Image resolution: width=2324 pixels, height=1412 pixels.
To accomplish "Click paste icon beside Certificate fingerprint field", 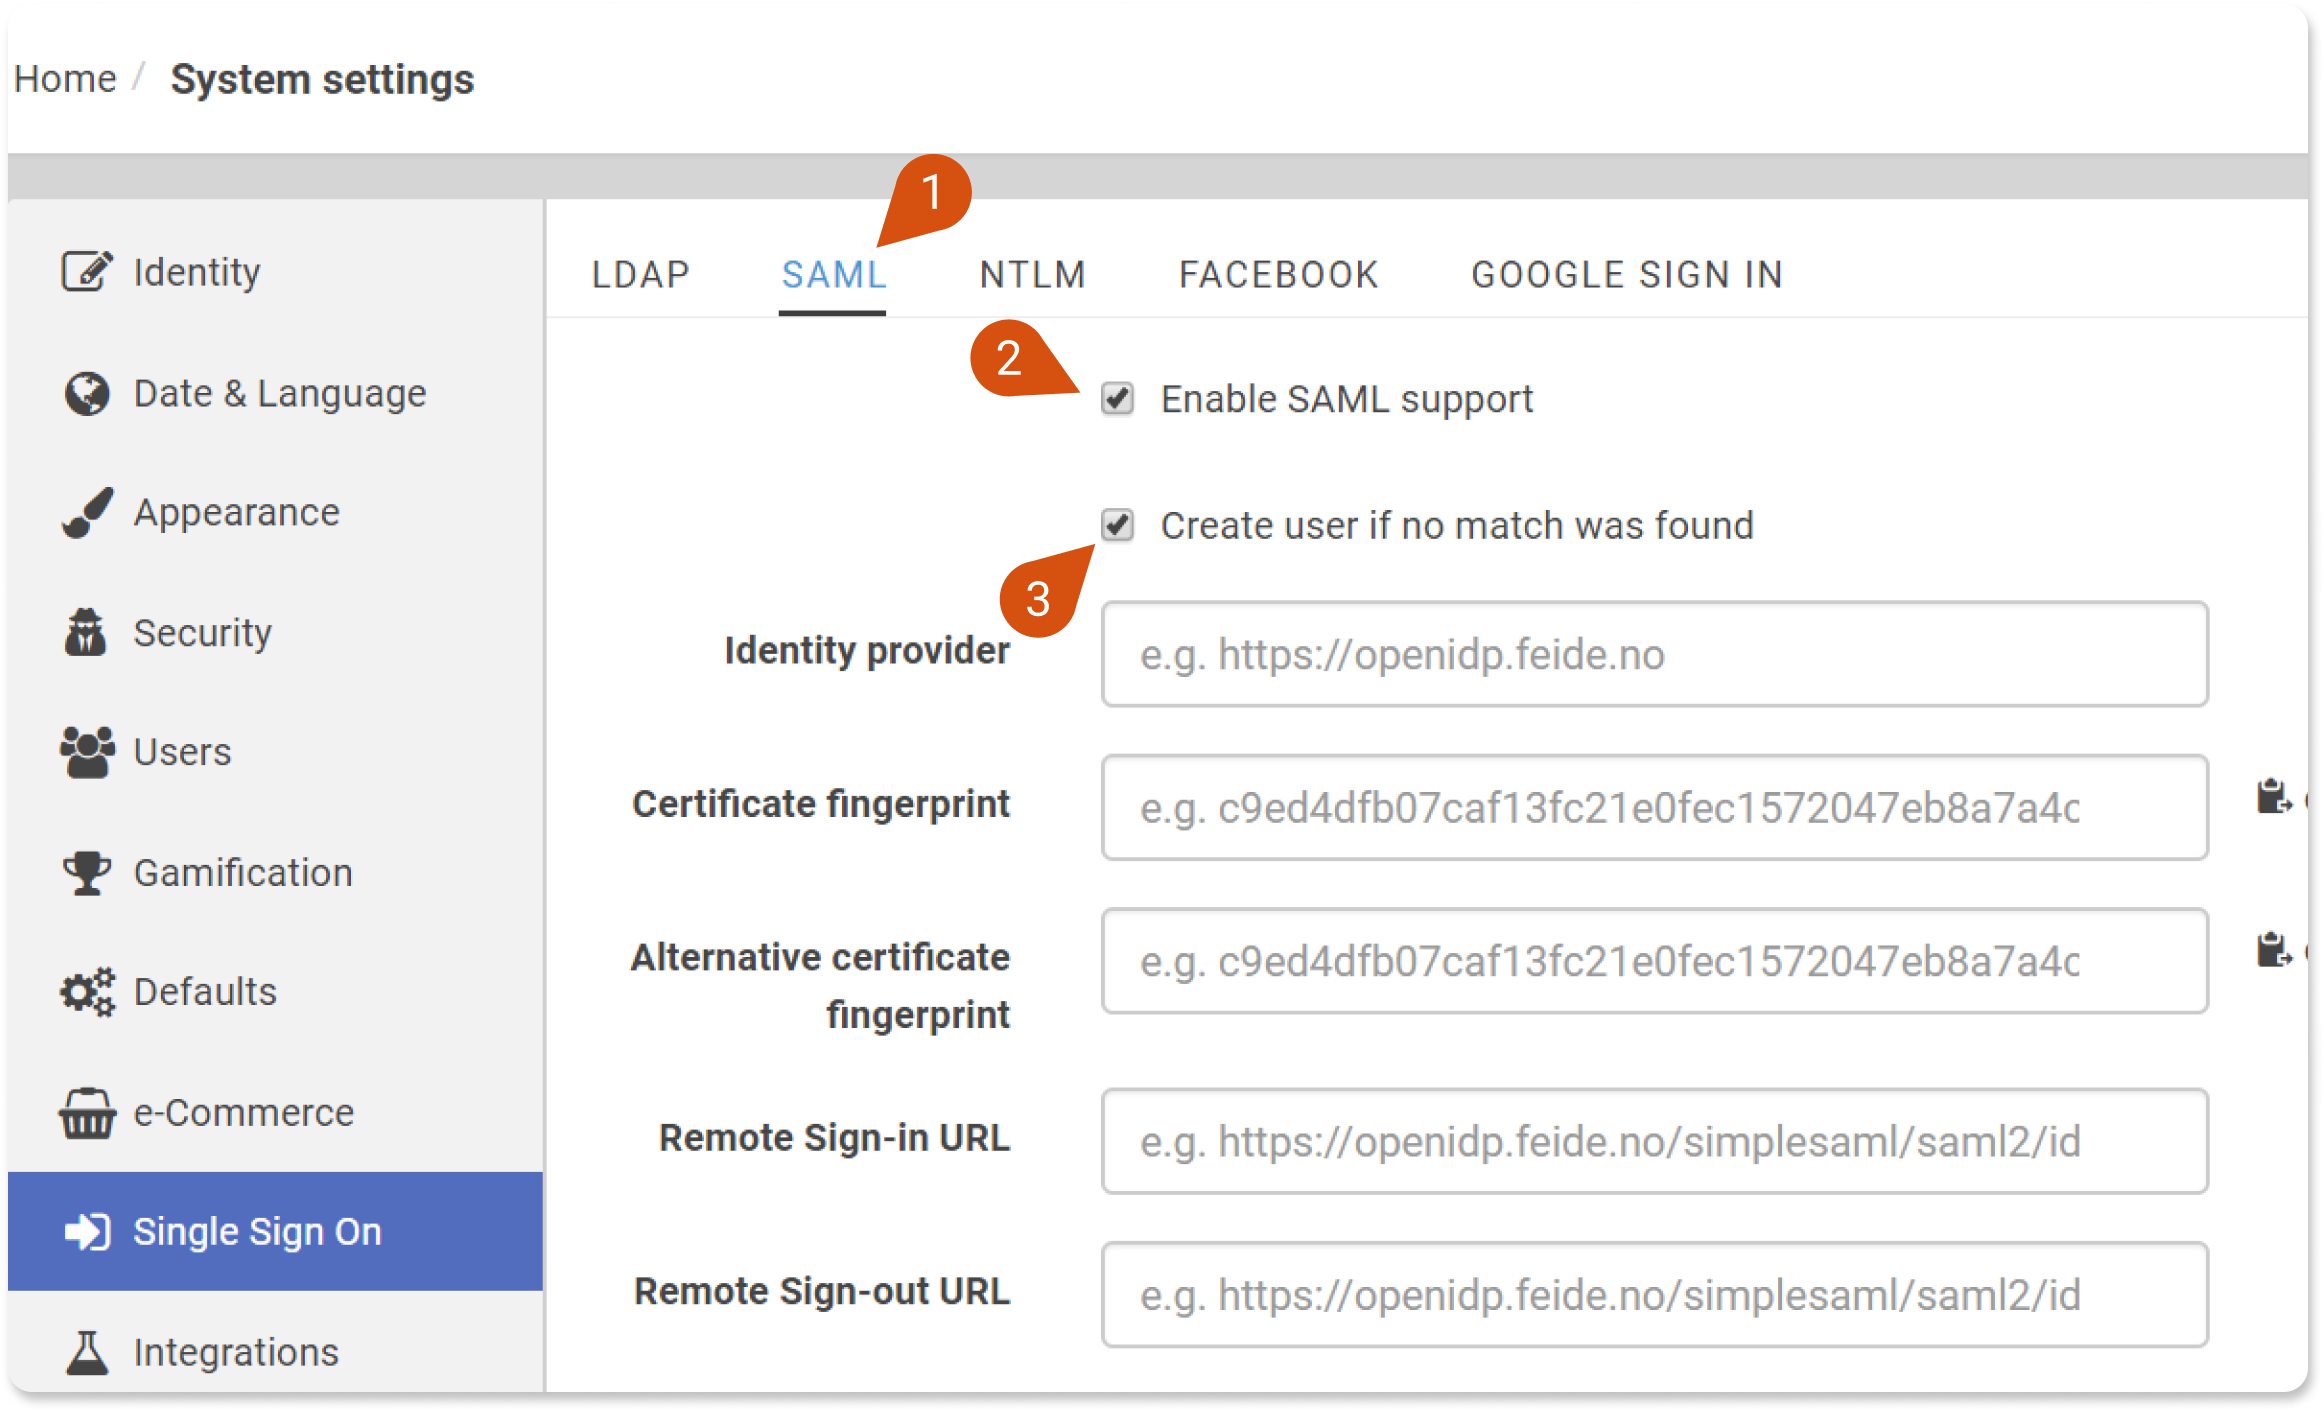I will (x=2273, y=797).
